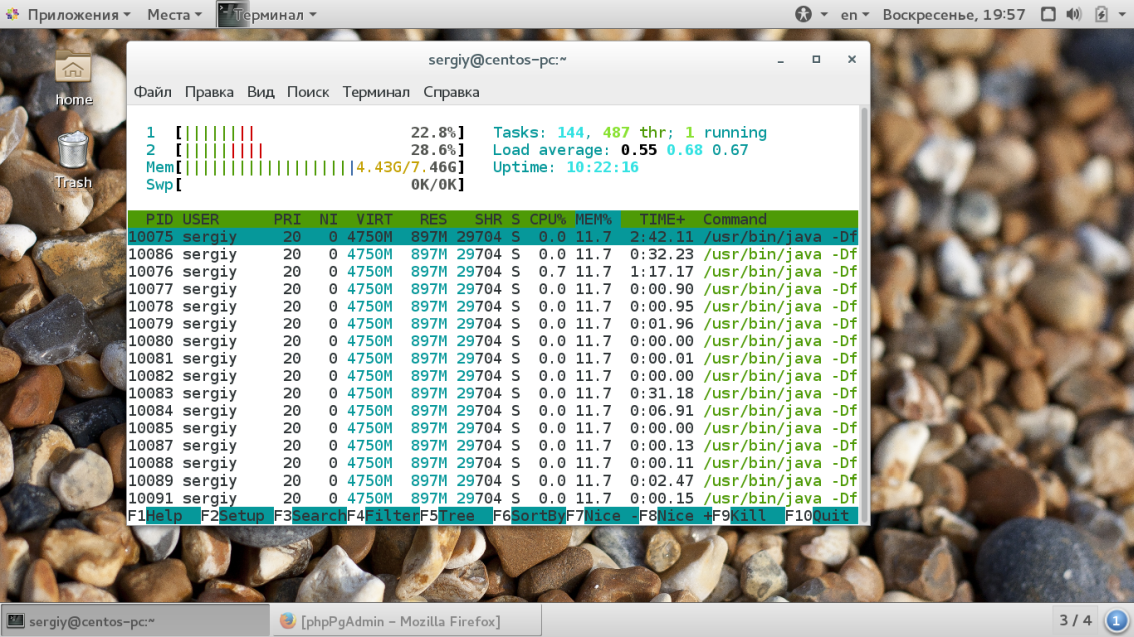1134x637 pixels.
Task: Expand the Места places menu
Action: click(174, 15)
